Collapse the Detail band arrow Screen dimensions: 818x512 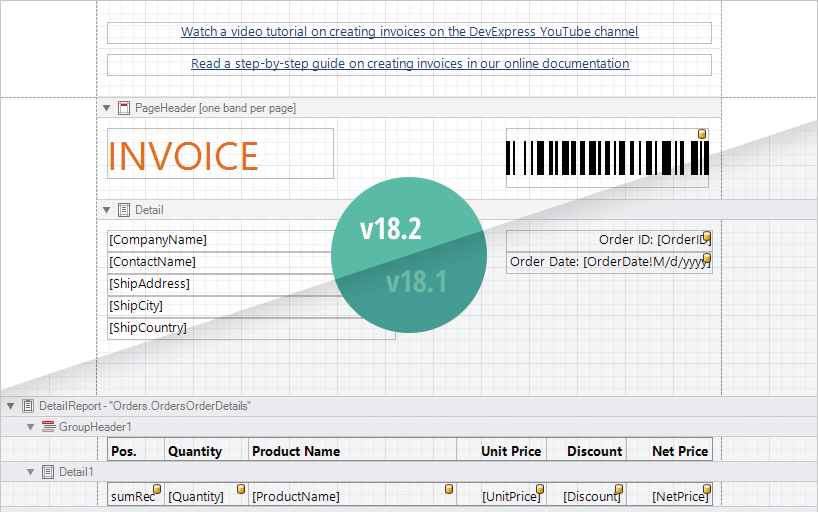[106, 210]
